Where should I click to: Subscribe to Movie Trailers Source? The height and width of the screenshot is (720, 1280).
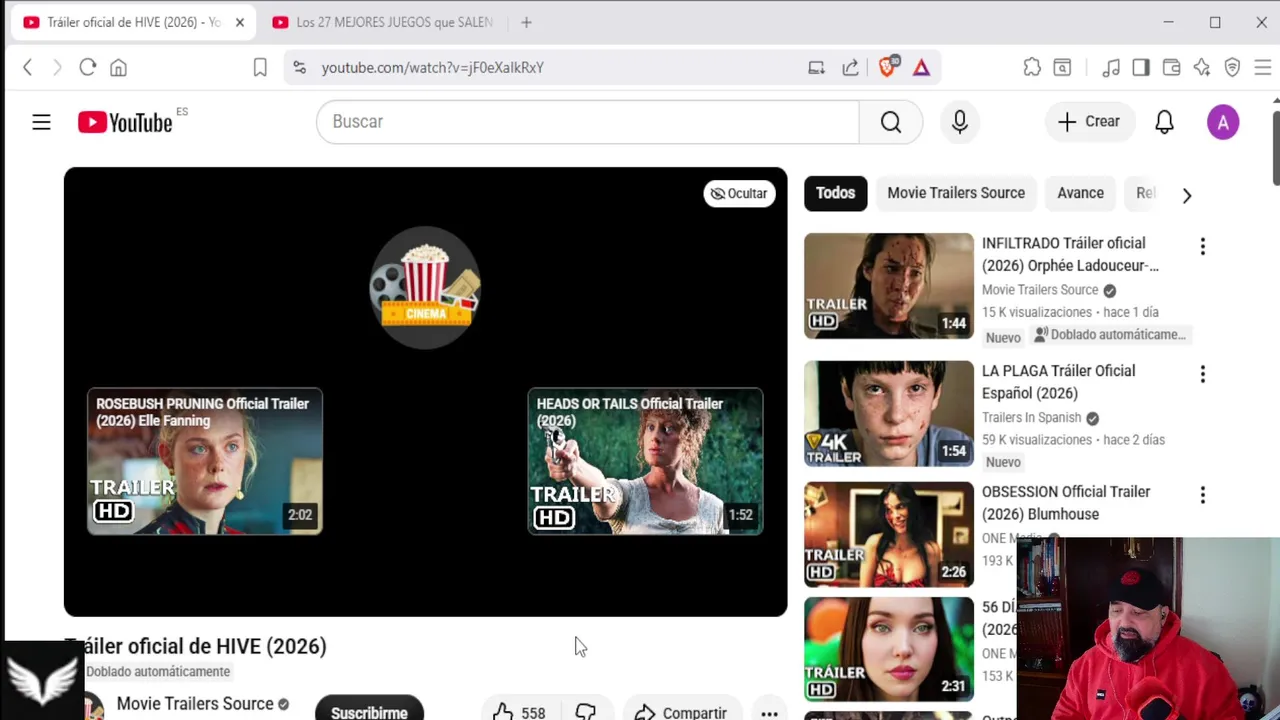pyautogui.click(x=369, y=711)
